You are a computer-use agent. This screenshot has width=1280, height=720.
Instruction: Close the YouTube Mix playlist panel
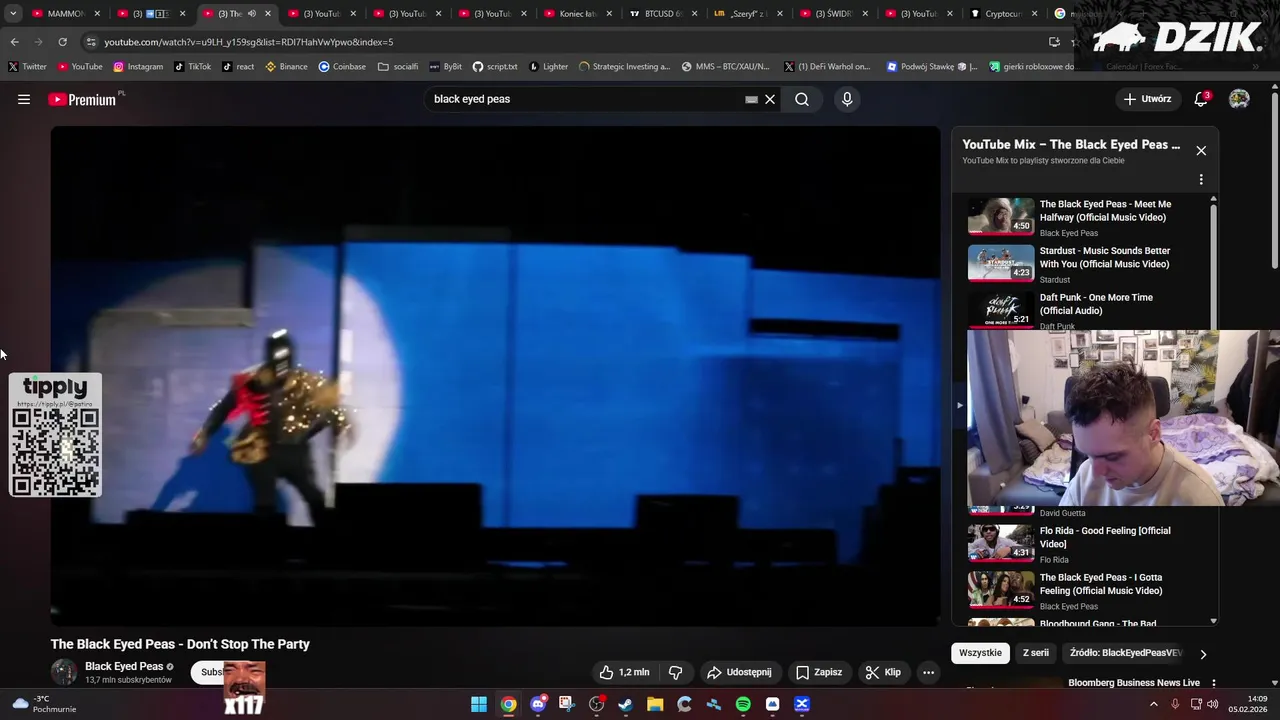coord(1201,150)
